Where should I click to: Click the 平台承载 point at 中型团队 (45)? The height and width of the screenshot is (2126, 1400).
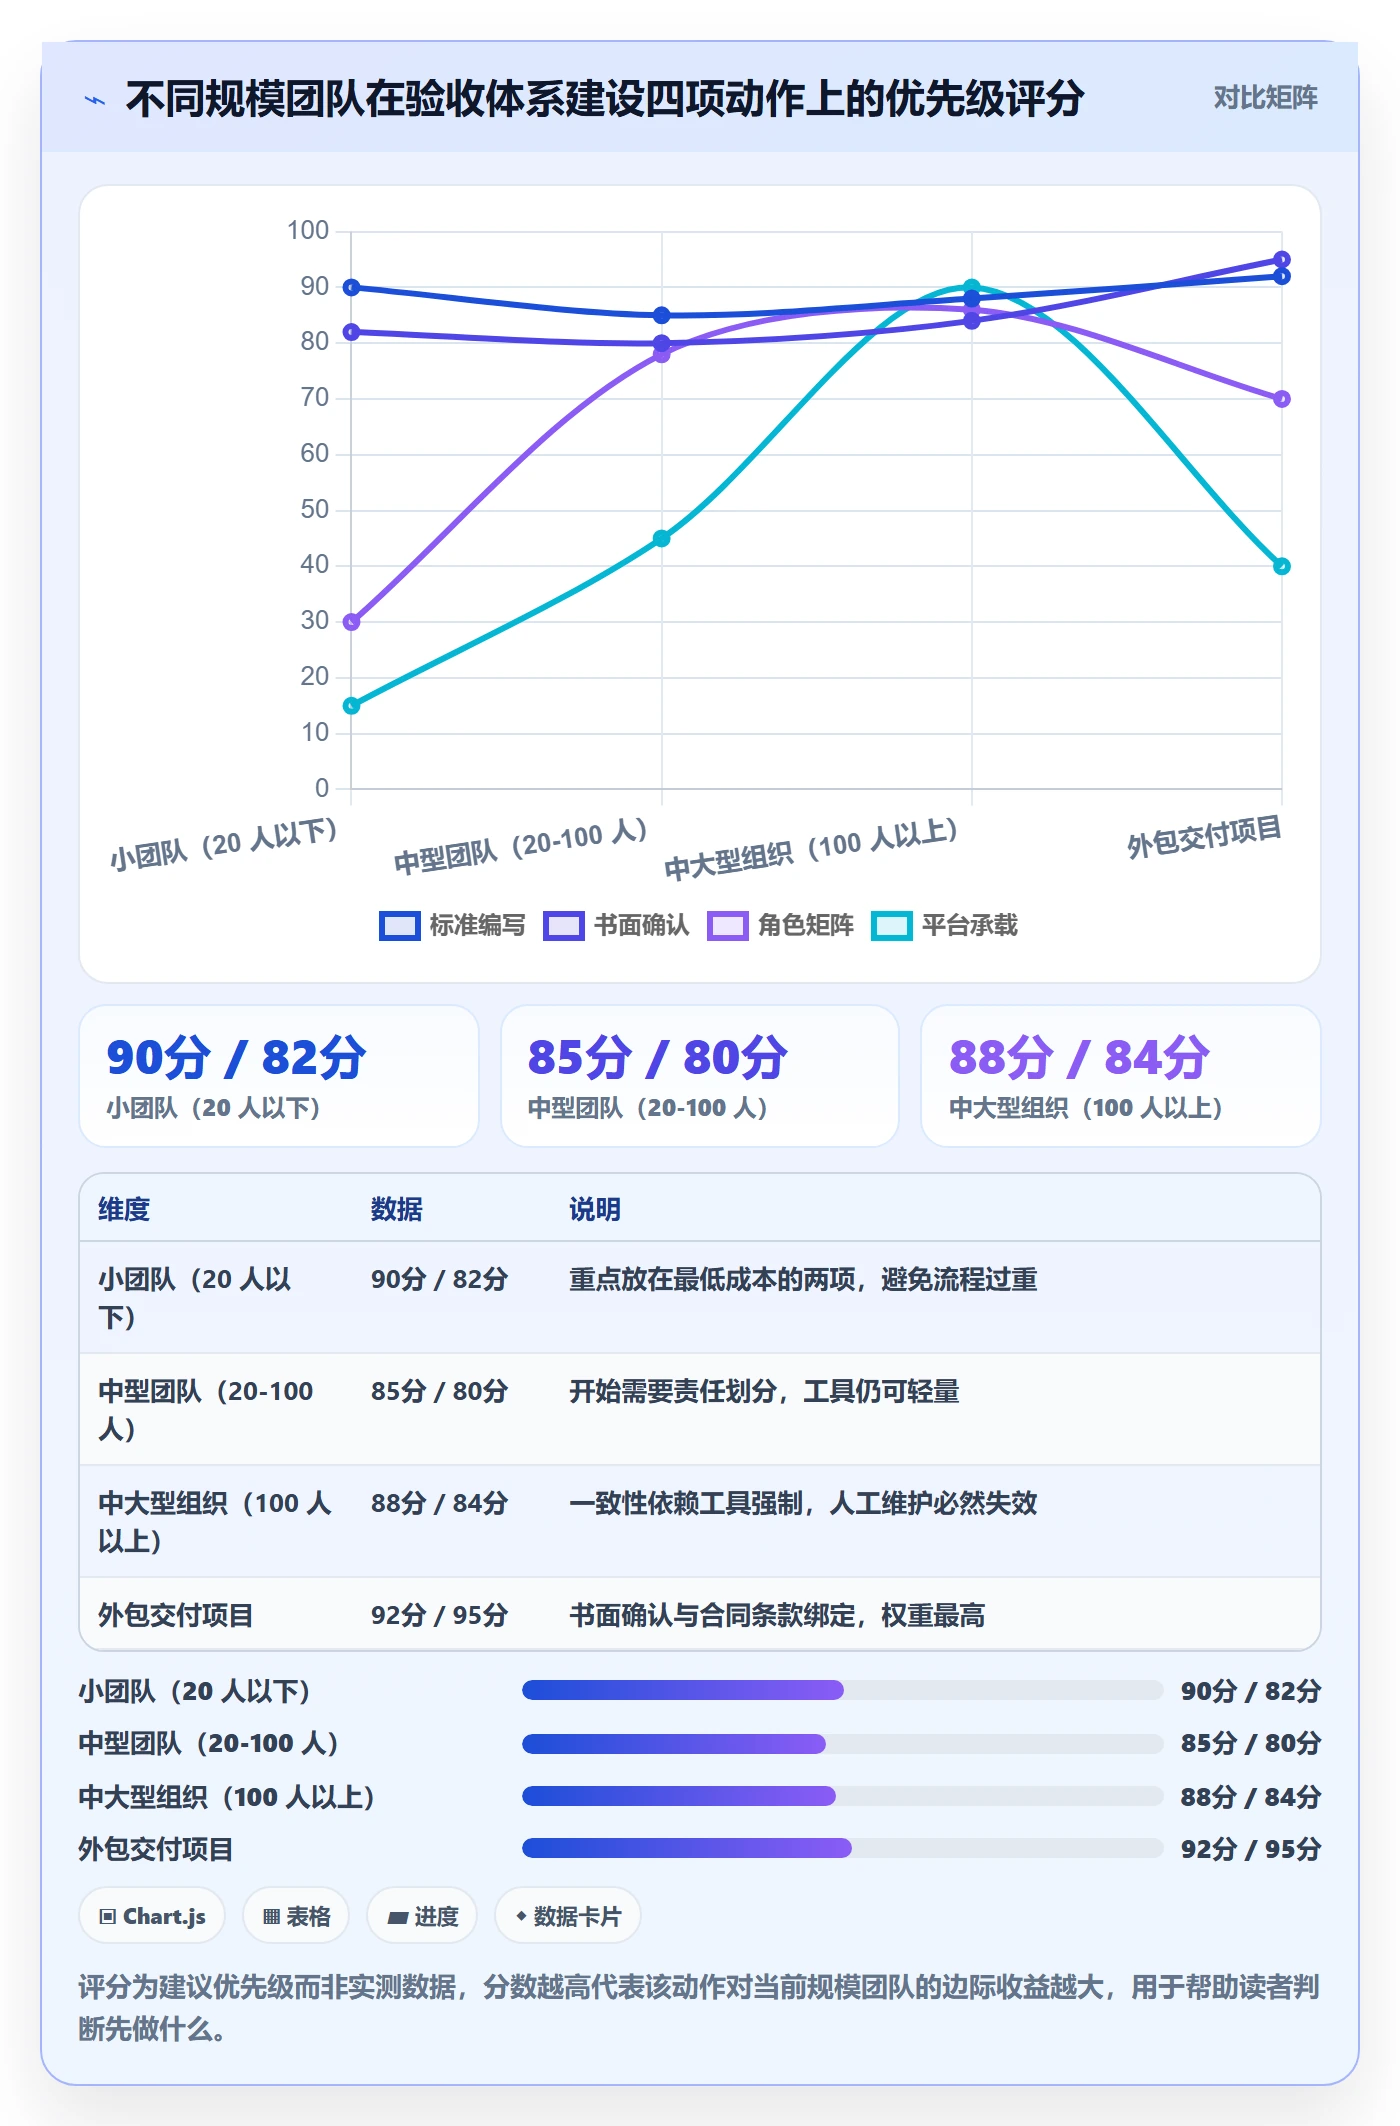click(x=662, y=538)
